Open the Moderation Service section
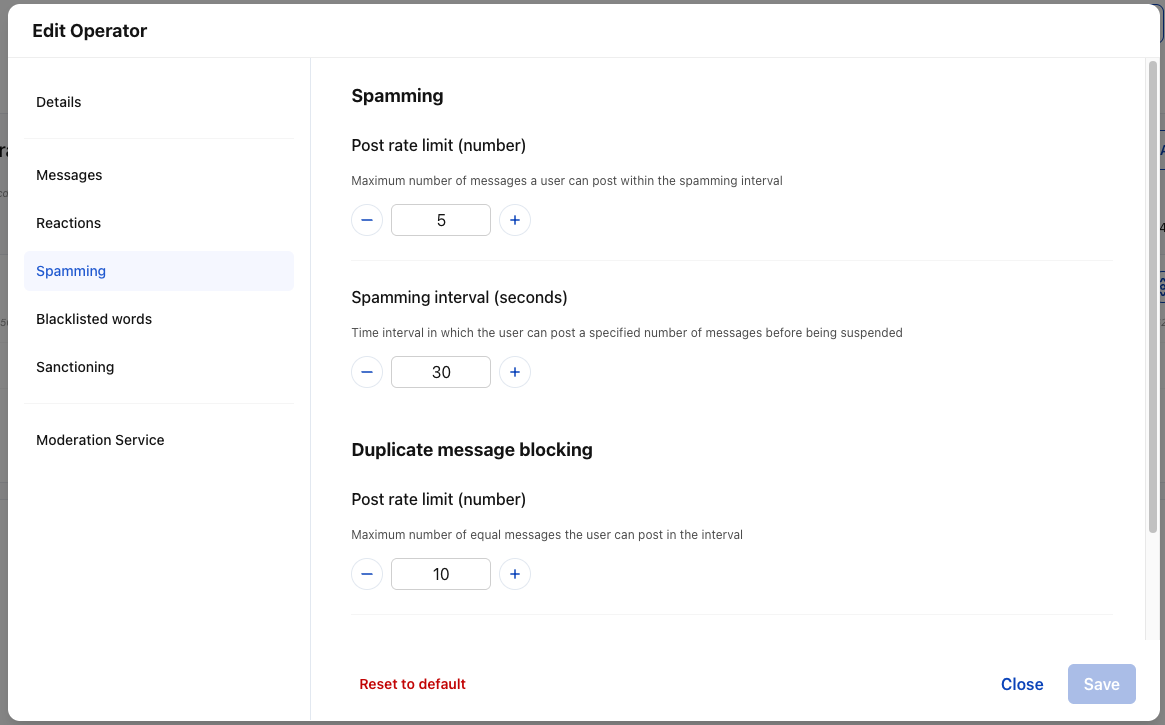The height and width of the screenshot is (725, 1165). pyautogui.click(x=100, y=440)
